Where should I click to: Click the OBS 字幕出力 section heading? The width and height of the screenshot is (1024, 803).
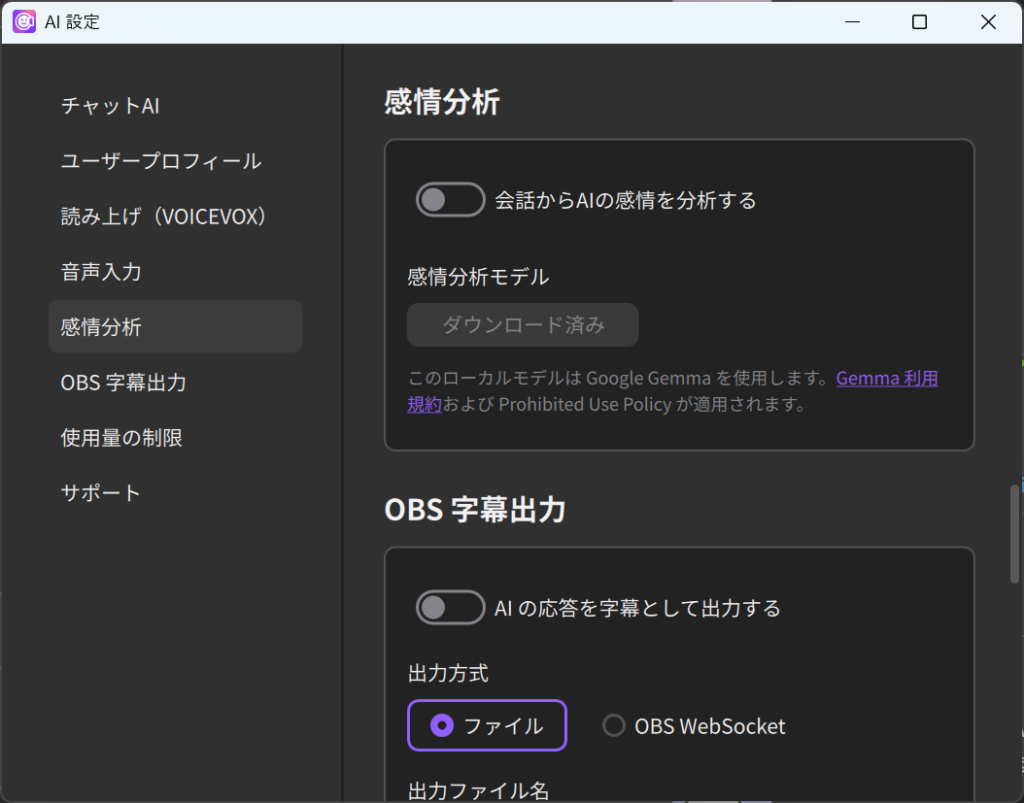pos(475,509)
